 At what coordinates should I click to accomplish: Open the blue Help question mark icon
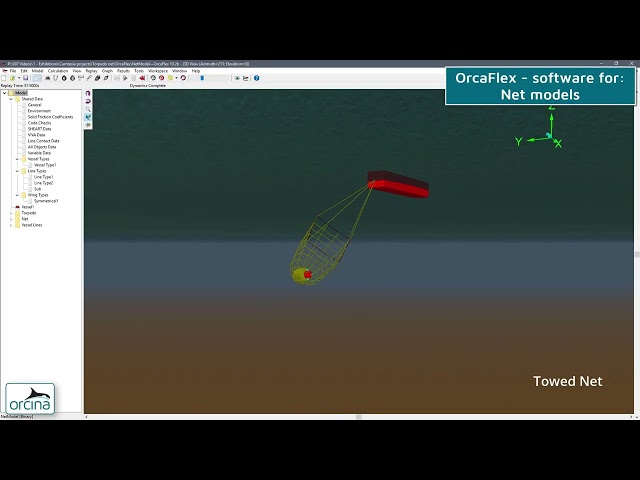256,78
